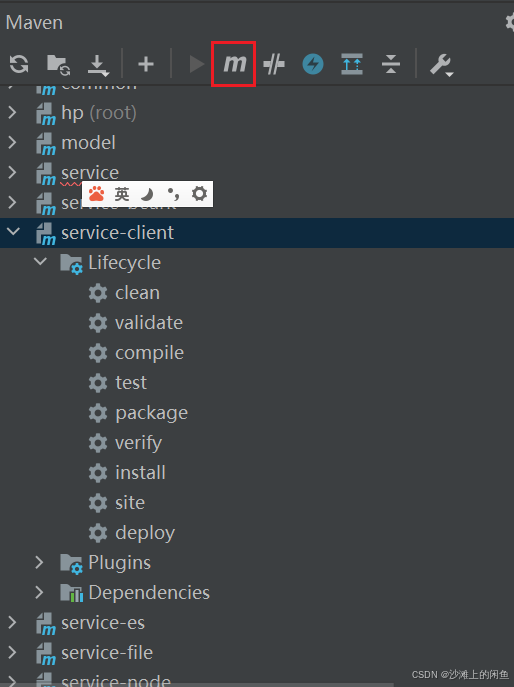Open input method toolbar settings gear
The width and height of the screenshot is (514, 687).
pos(199,193)
